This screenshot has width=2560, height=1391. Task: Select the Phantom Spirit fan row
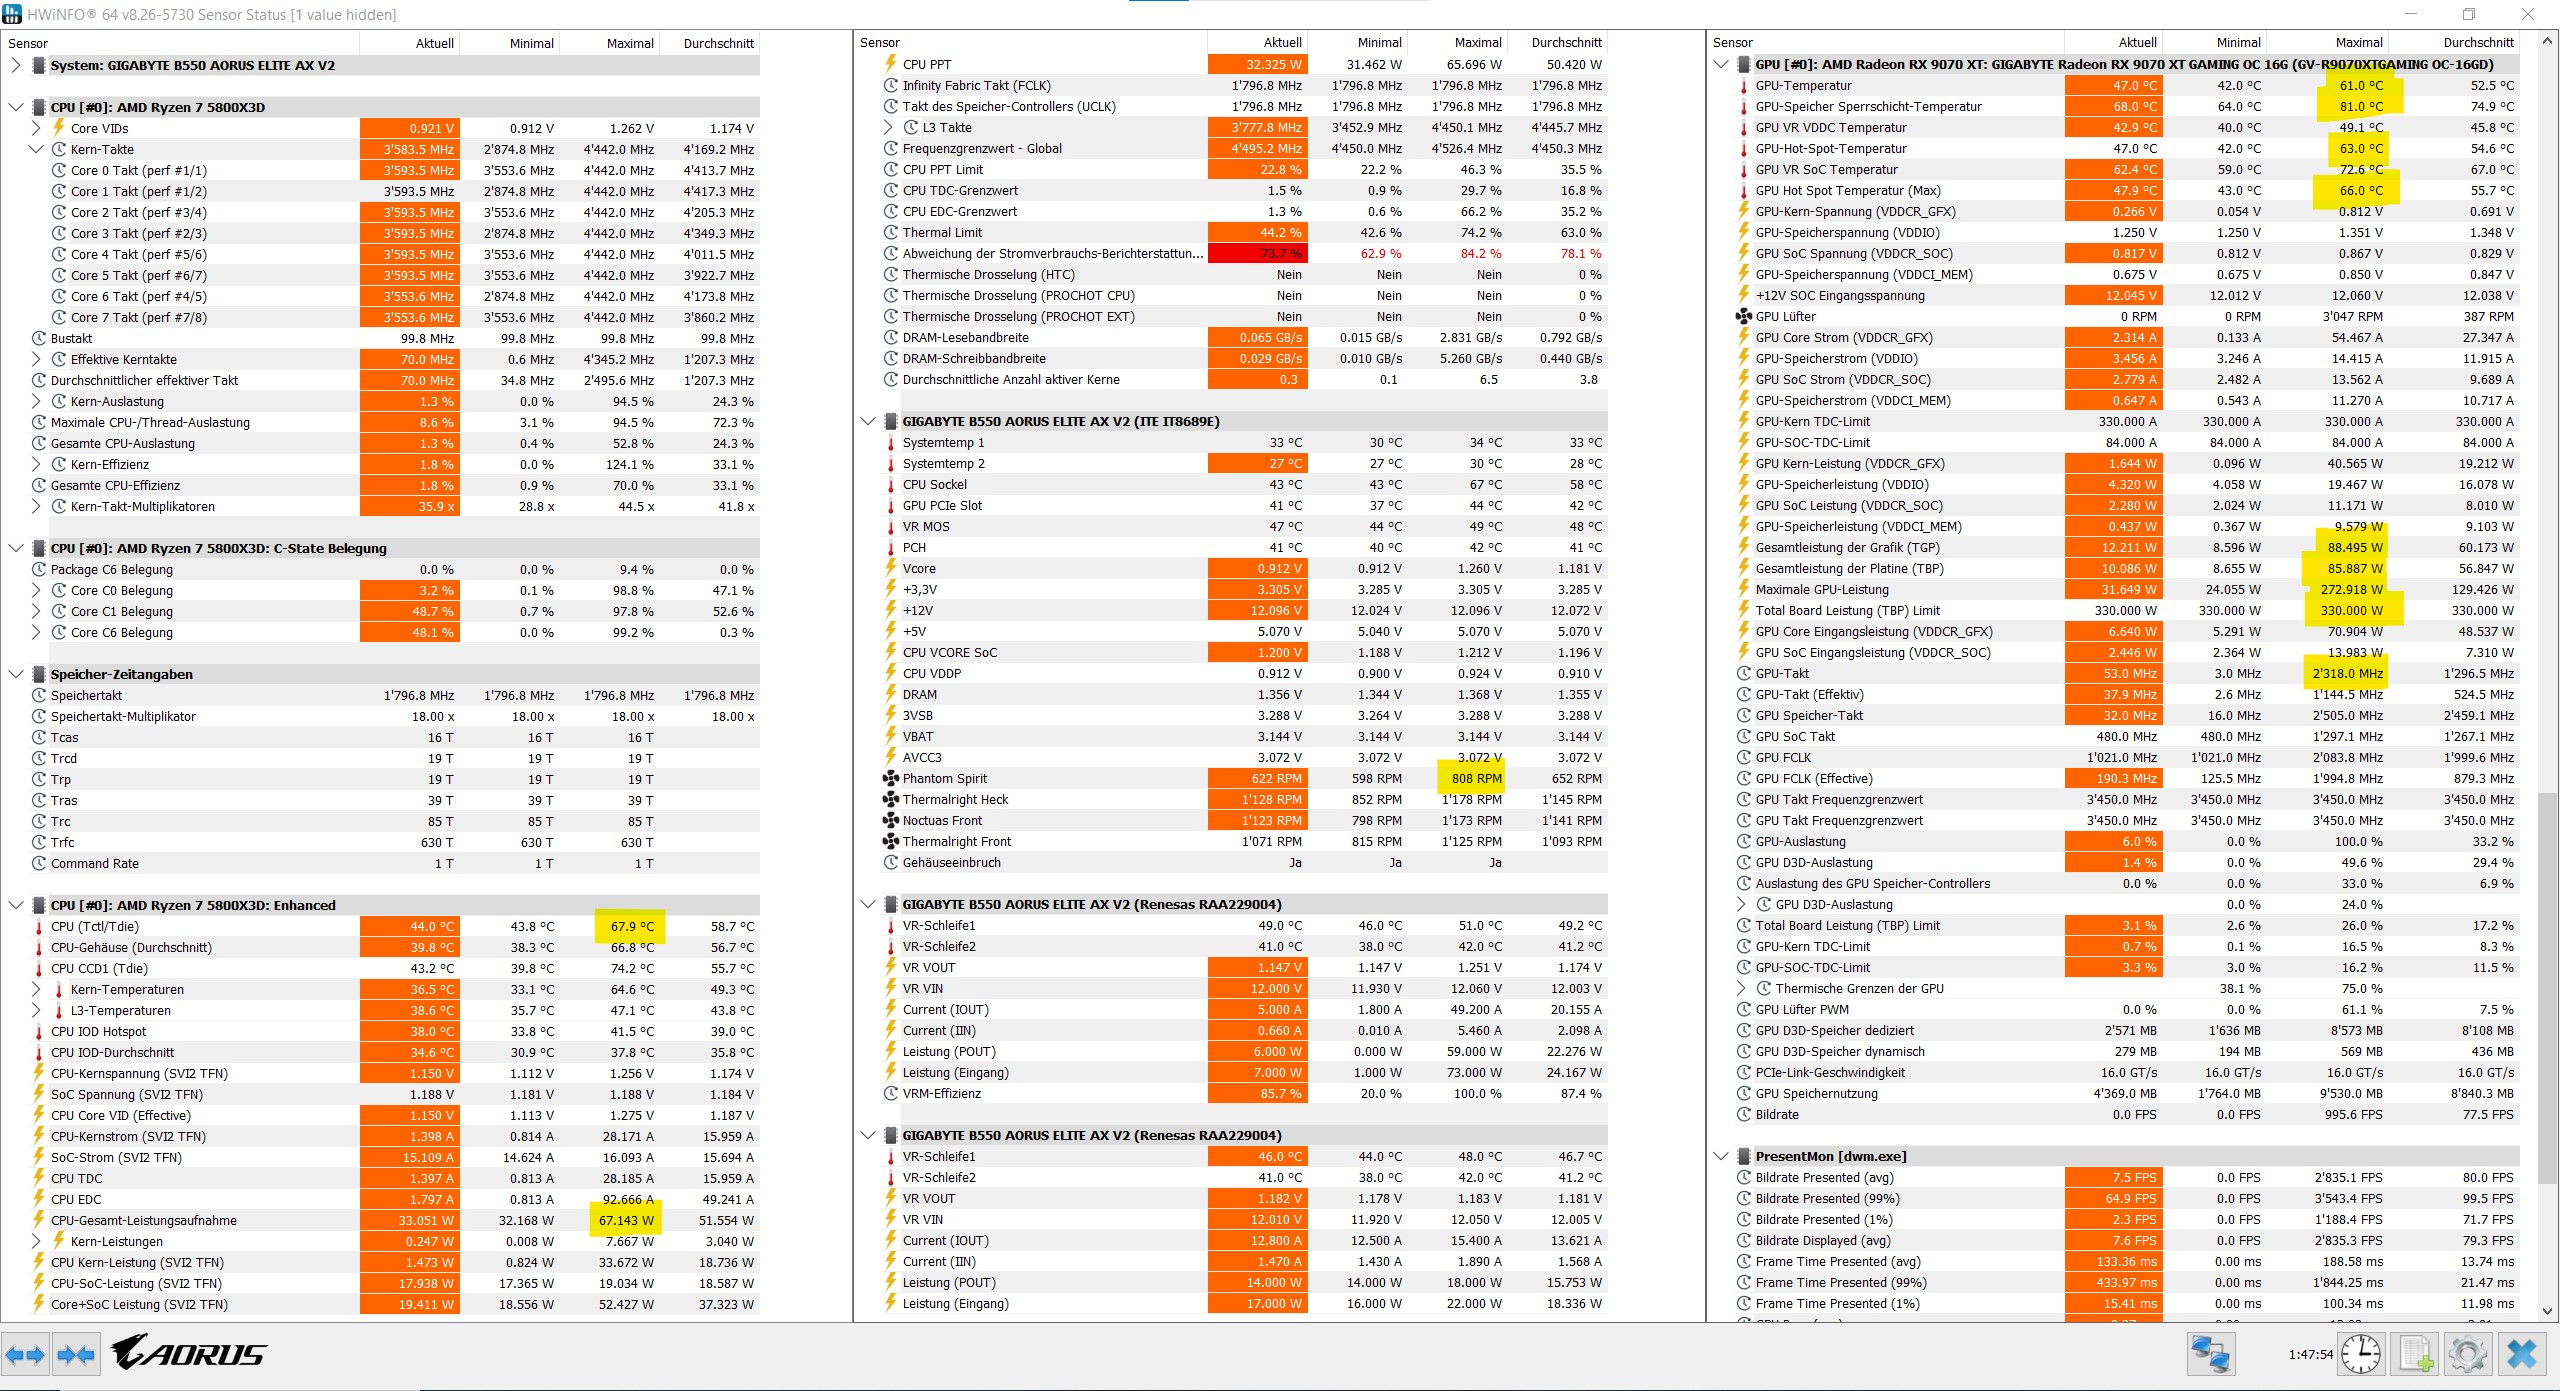944,778
